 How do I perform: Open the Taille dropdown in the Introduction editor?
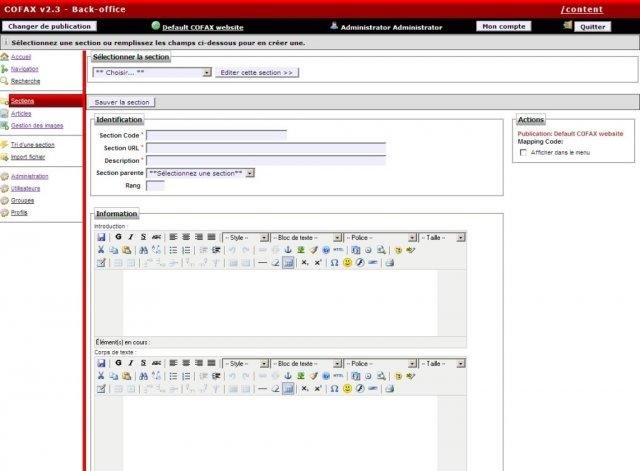(442, 237)
